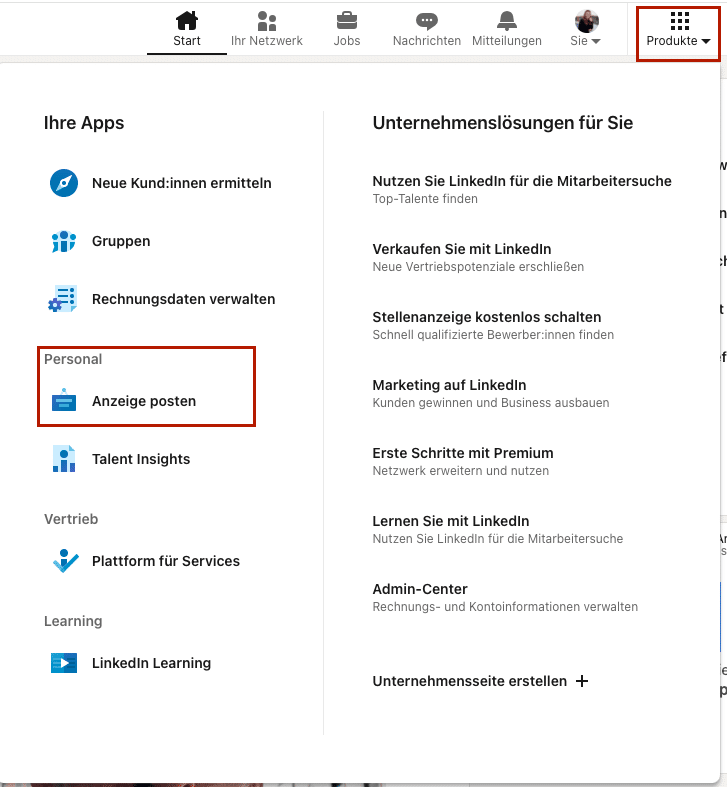Open Nachrichten speech bubble icon
The image size is (727, 787).
427,21
